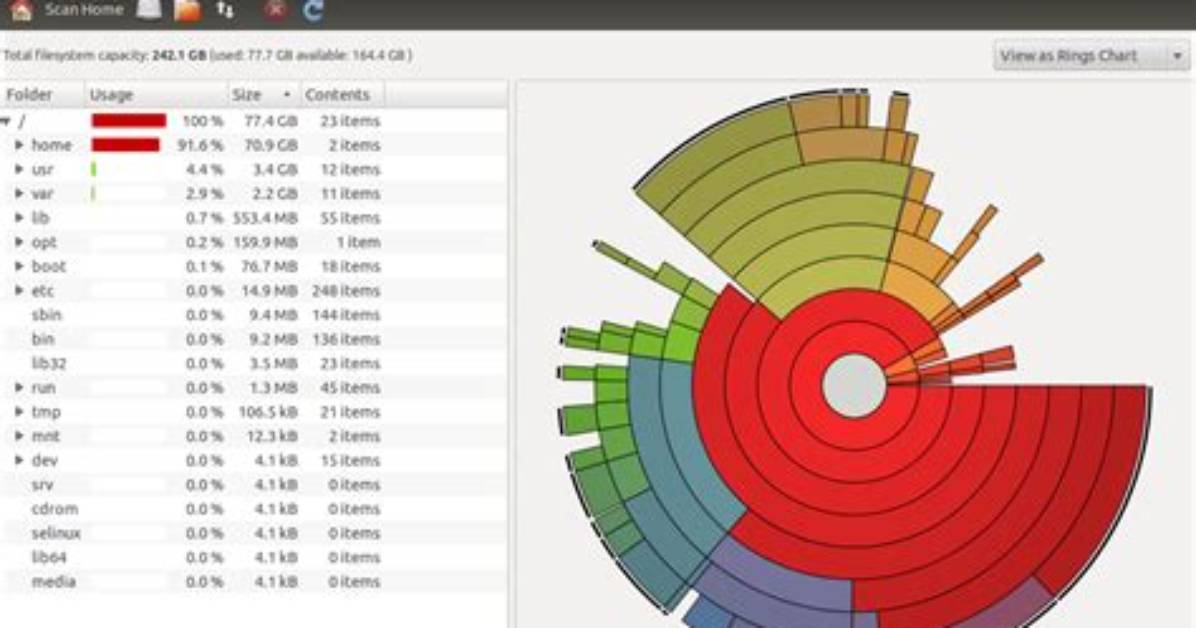Select the selinux folder row
Viewport: 1196px width, 628px height.
click(x=253, y=533)
